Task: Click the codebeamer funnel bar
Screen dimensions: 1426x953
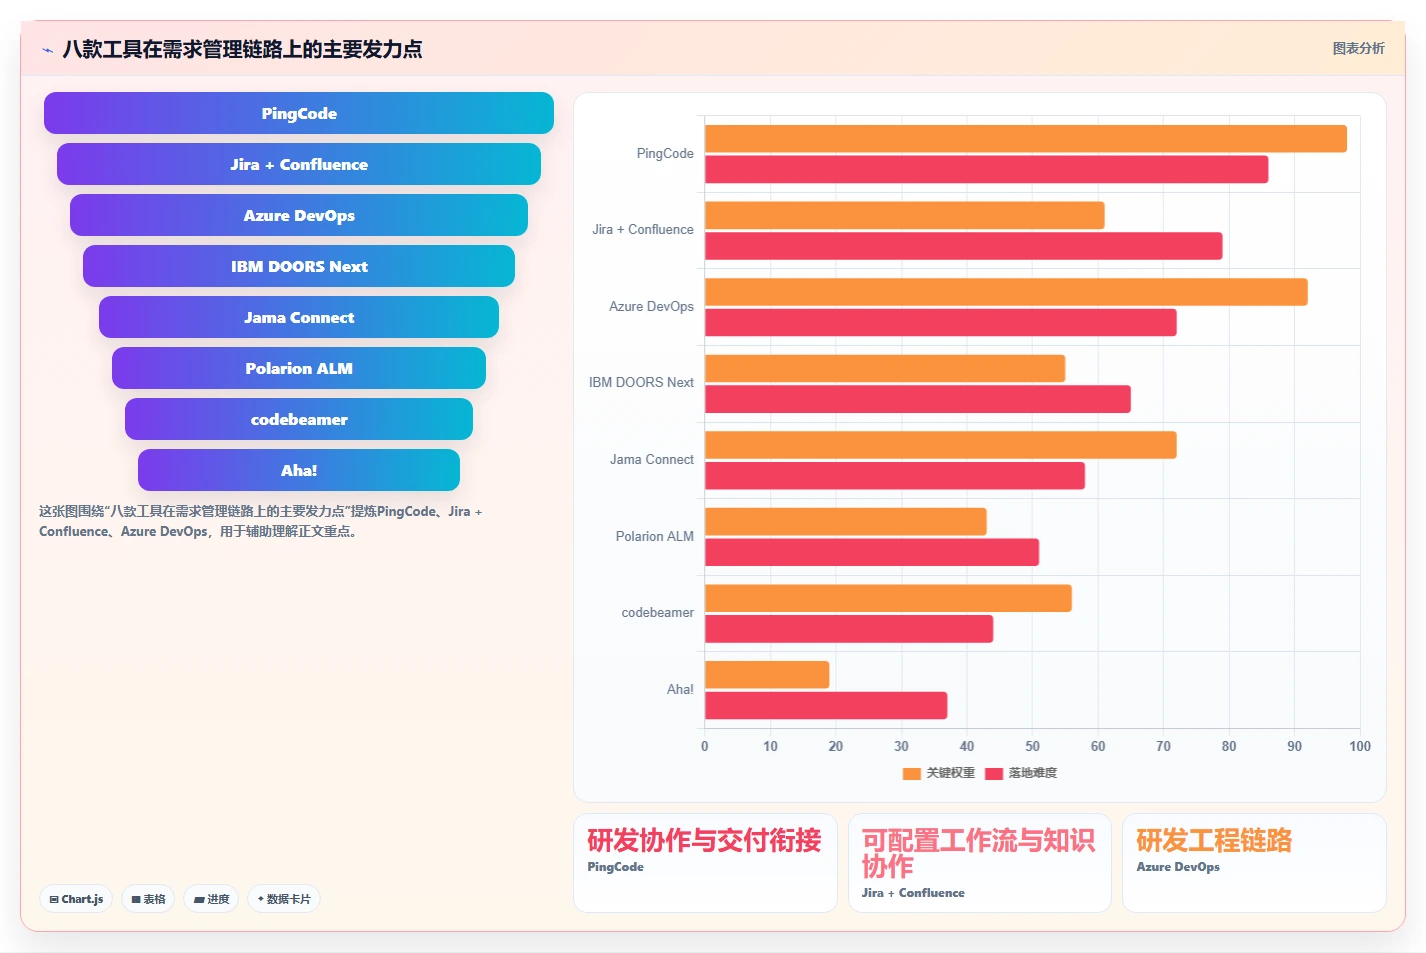Action: click(x=299, y=419)
